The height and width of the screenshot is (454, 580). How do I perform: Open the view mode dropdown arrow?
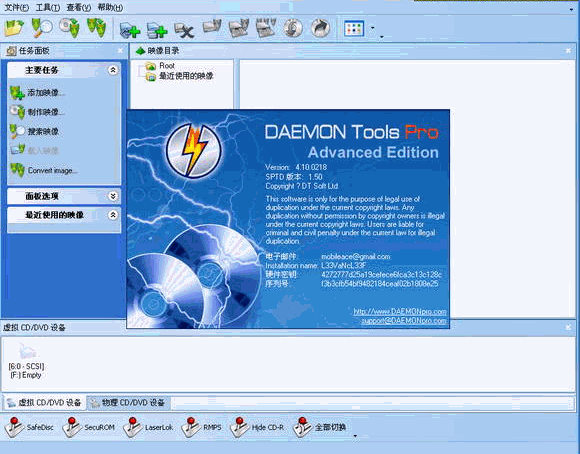372,28
